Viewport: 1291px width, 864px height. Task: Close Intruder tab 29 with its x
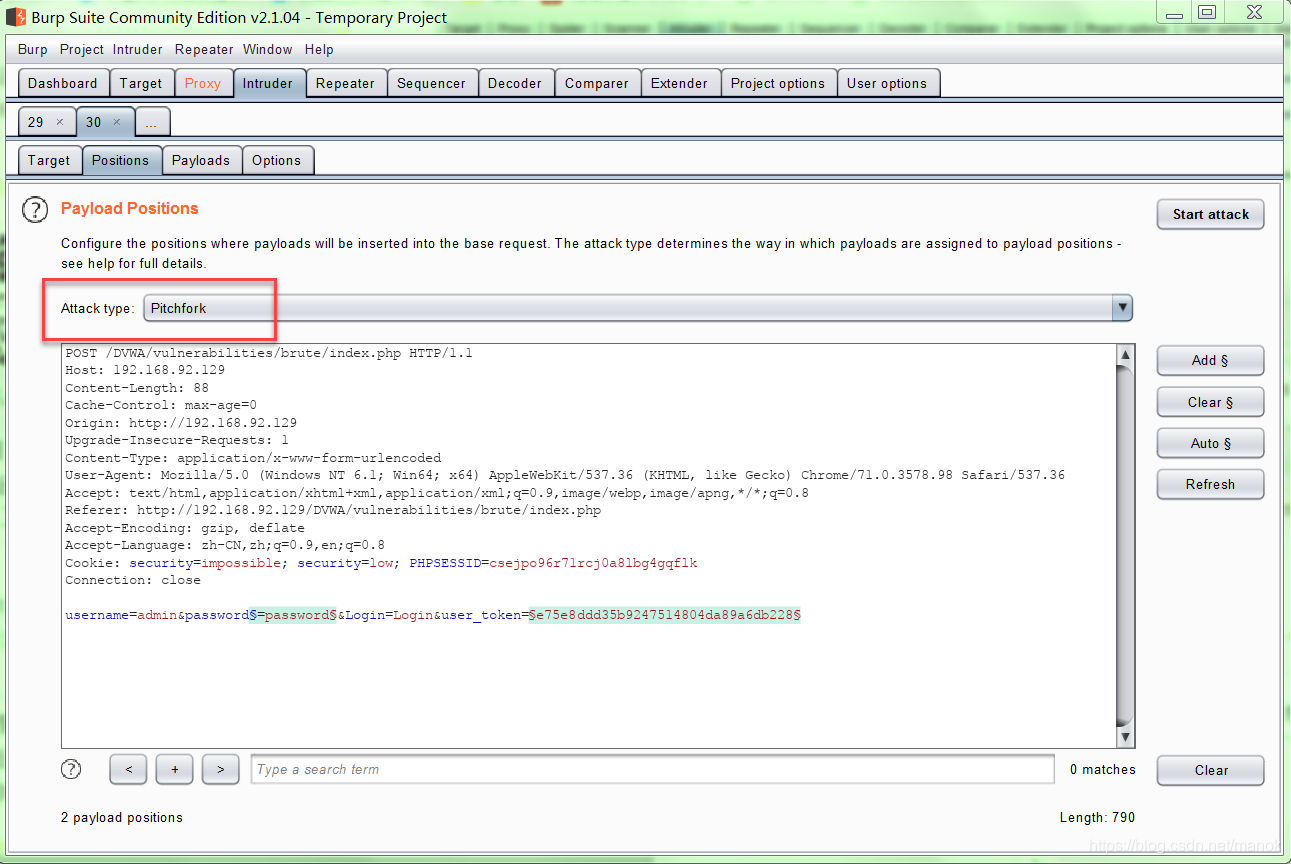point(59,122)
